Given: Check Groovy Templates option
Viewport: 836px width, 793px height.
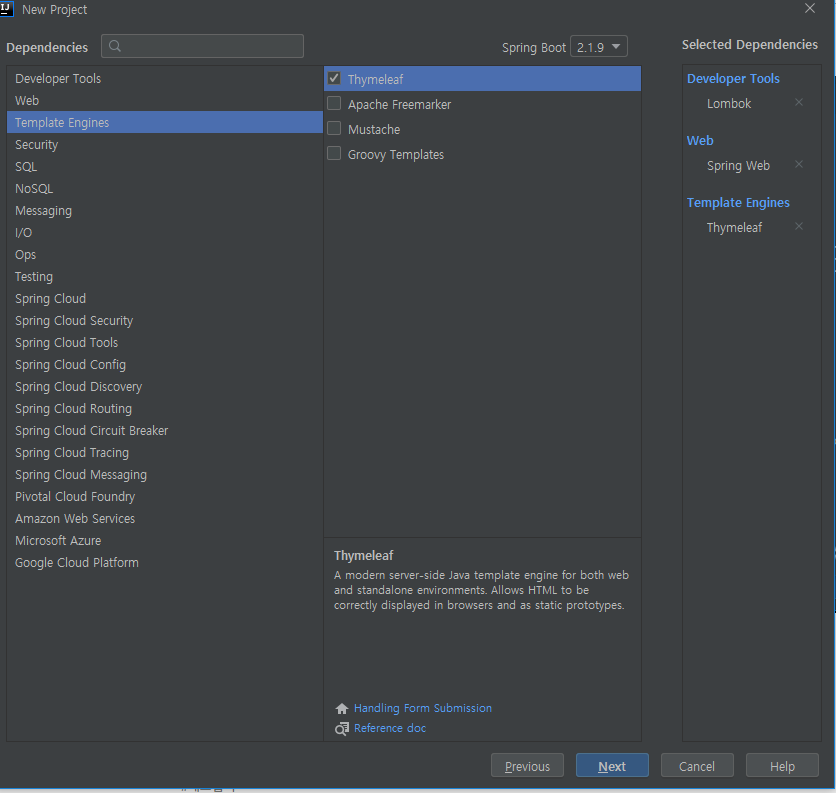Looking at the screenshot, I should 334,154.
